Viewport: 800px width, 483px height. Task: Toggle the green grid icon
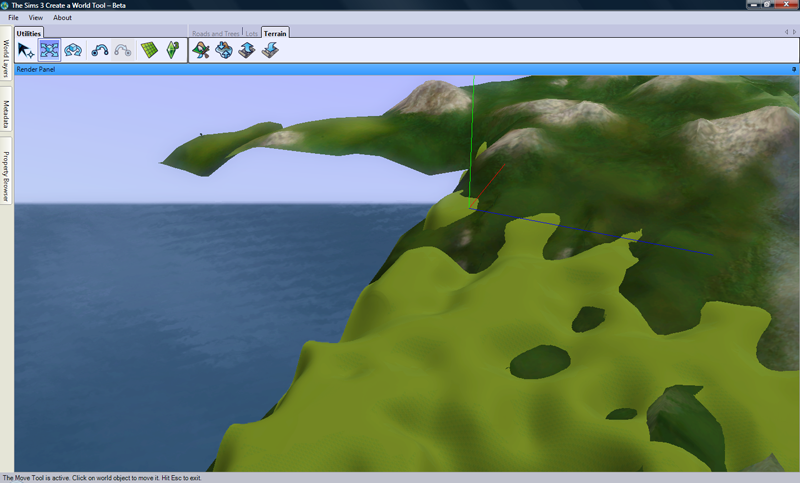[149, 50]
